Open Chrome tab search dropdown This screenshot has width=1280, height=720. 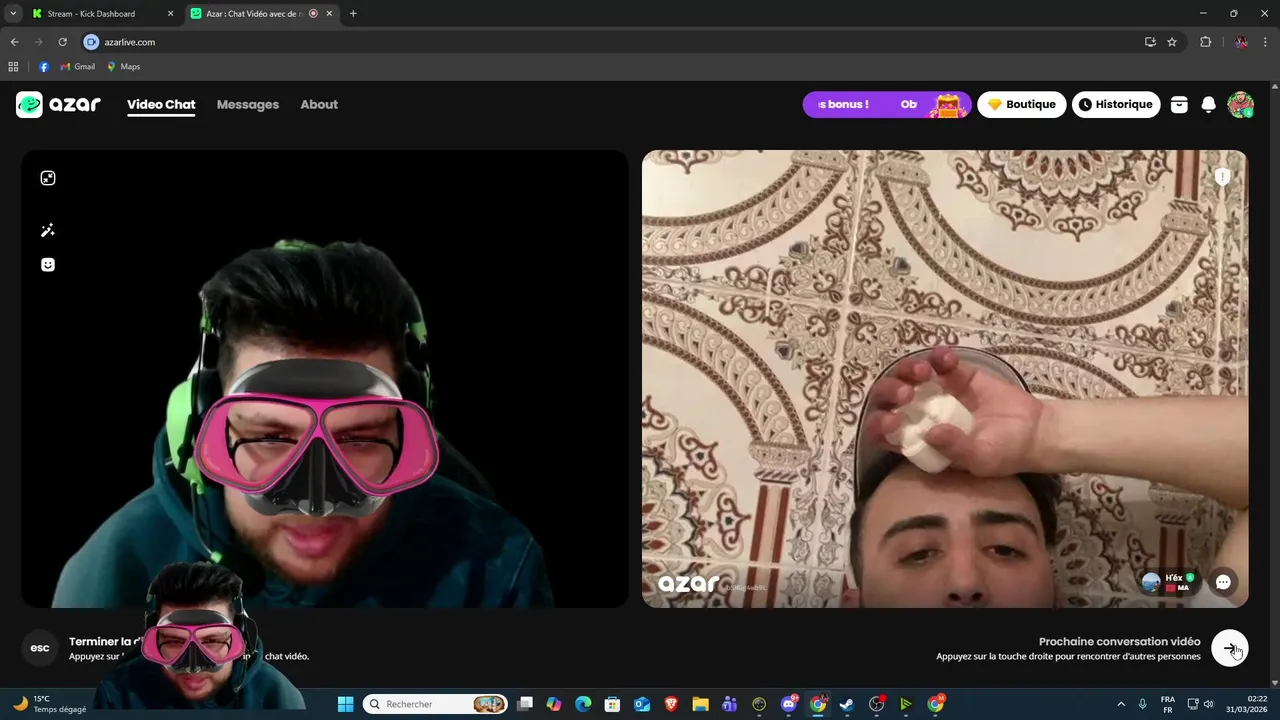pos(13,13)
